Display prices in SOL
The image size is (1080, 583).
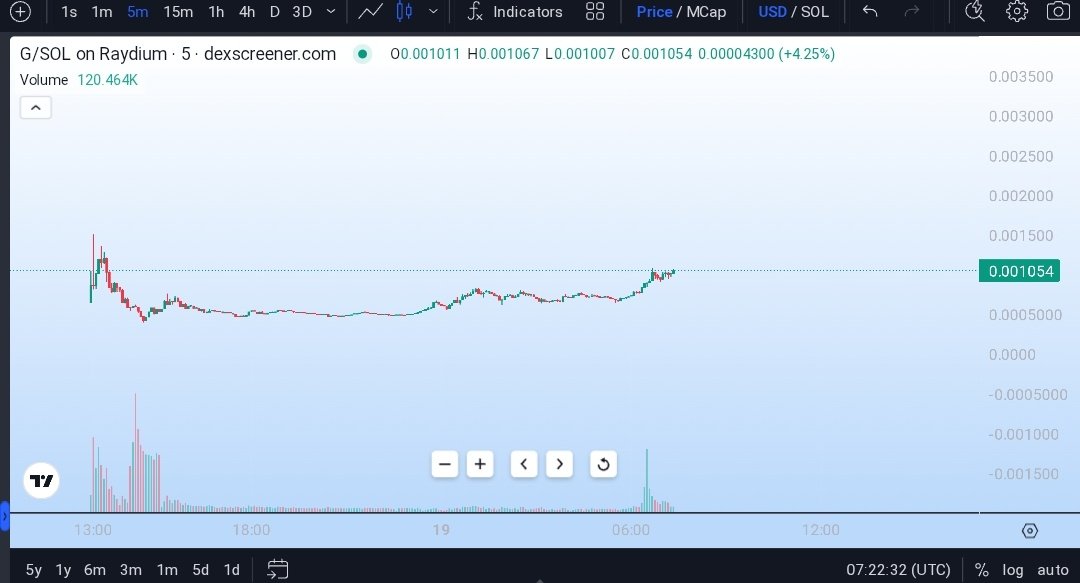[815, 12]
